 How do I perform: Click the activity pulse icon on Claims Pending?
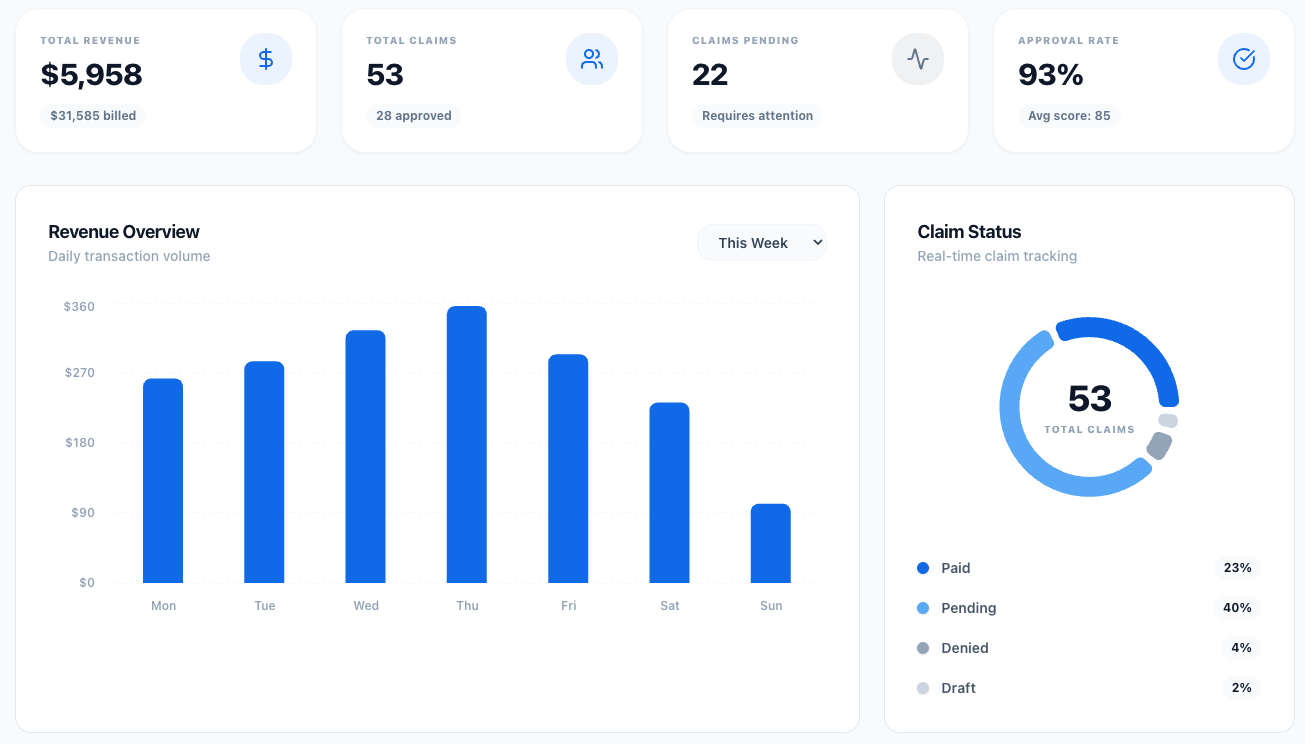point(917,59)
